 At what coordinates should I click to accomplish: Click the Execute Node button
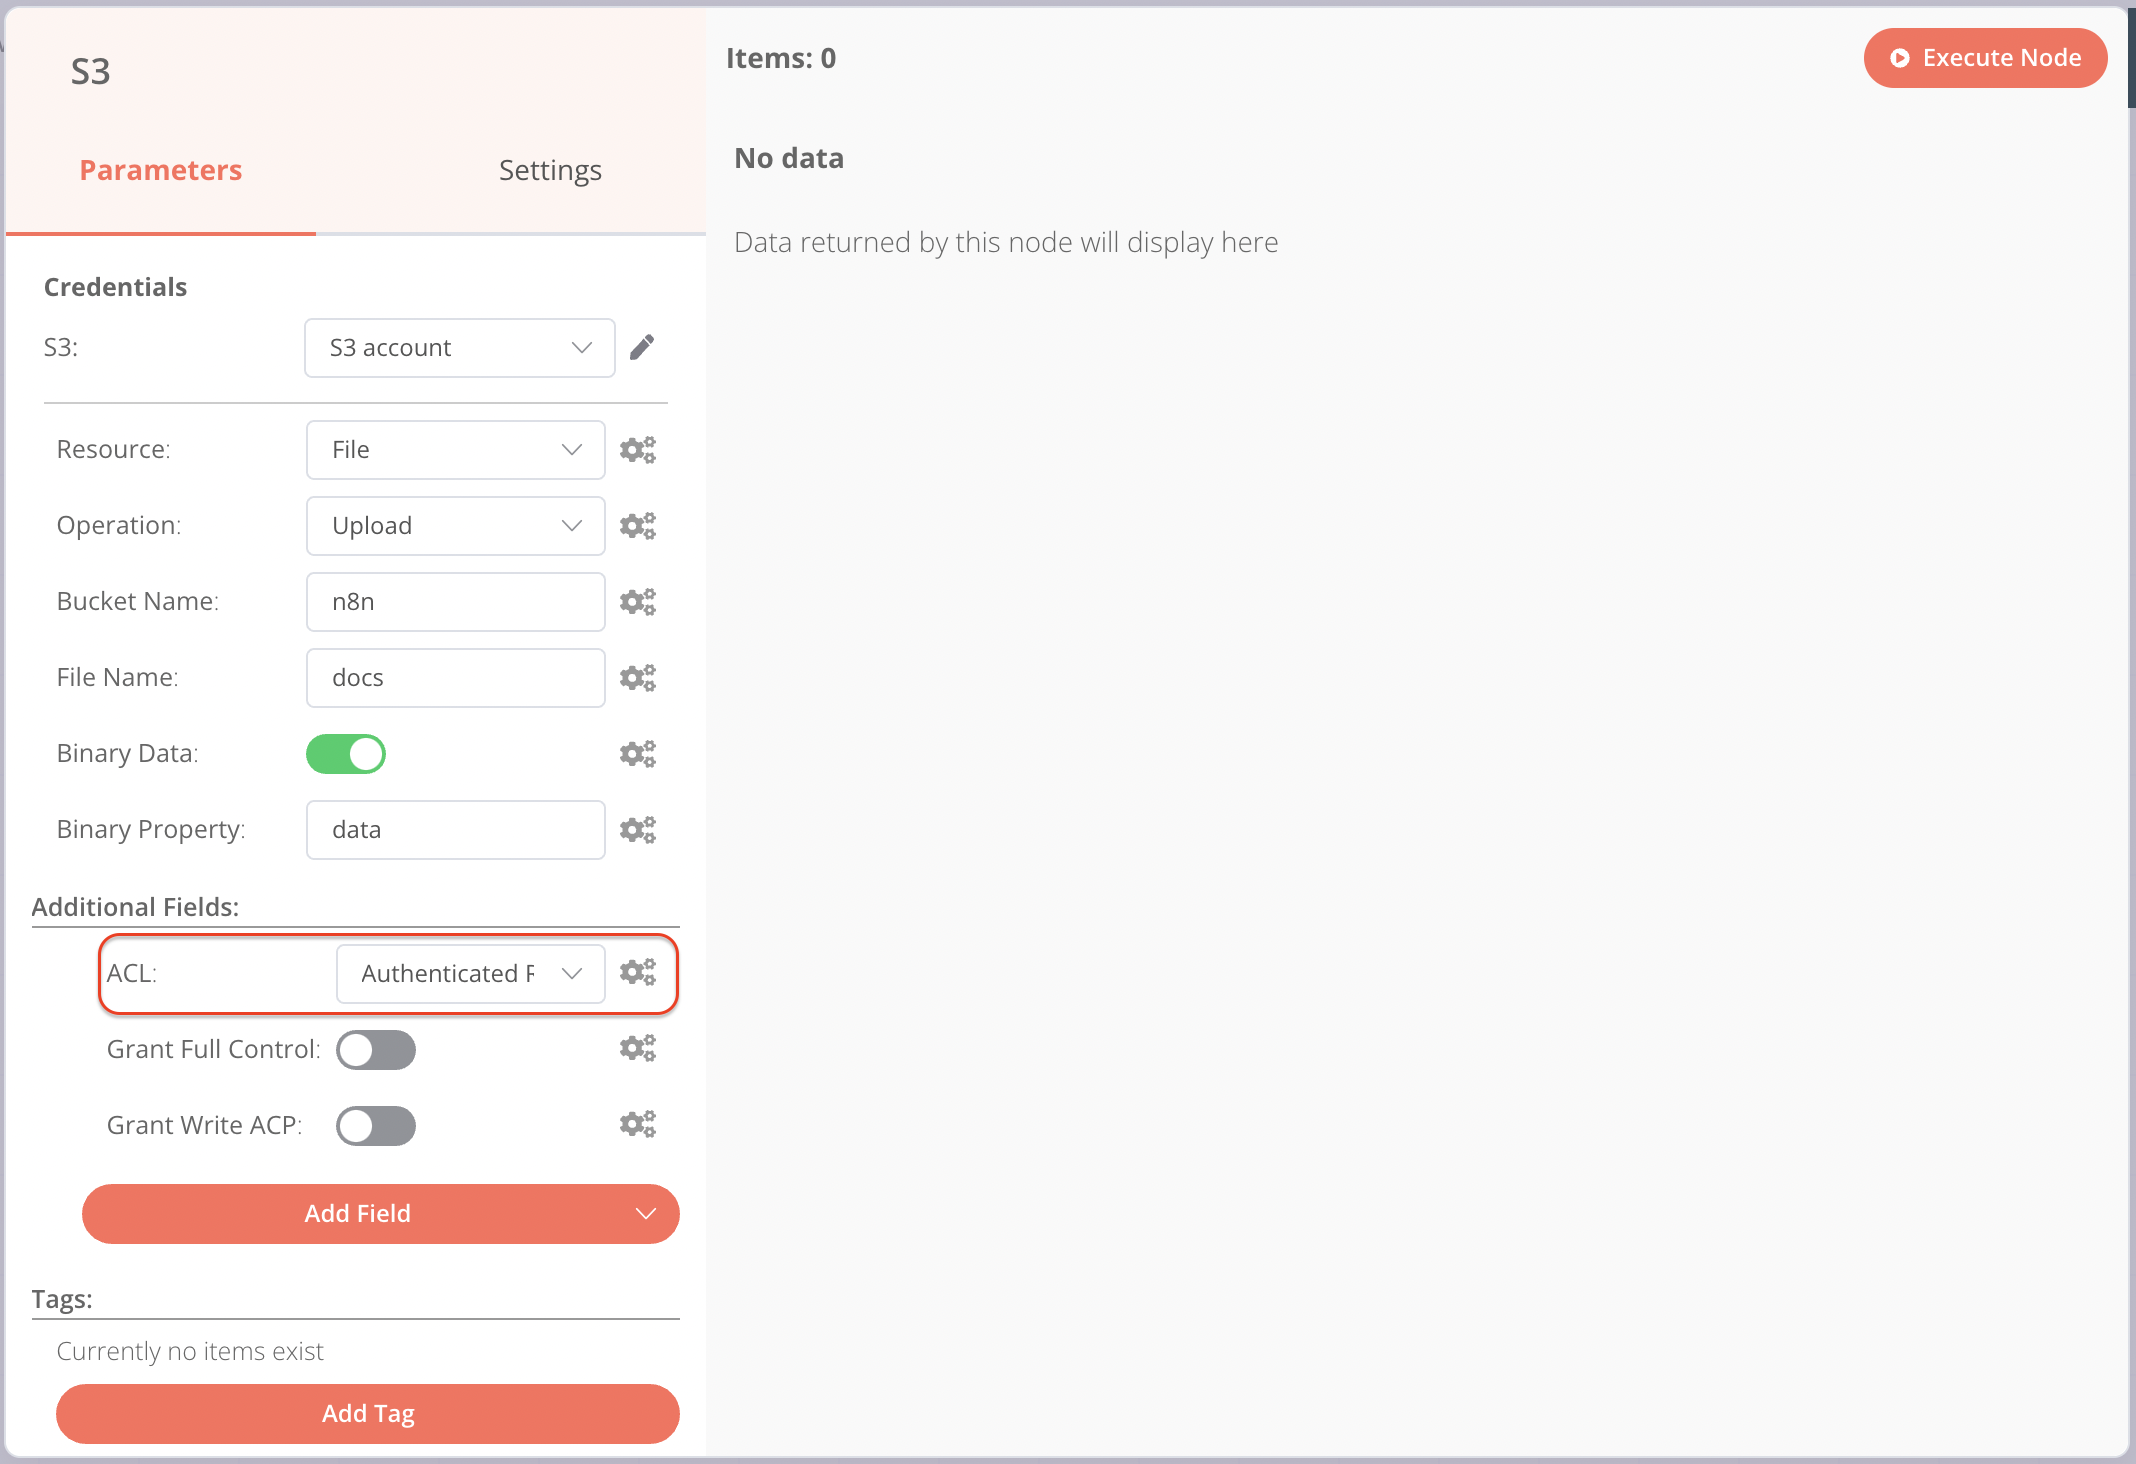(1985, 57)
